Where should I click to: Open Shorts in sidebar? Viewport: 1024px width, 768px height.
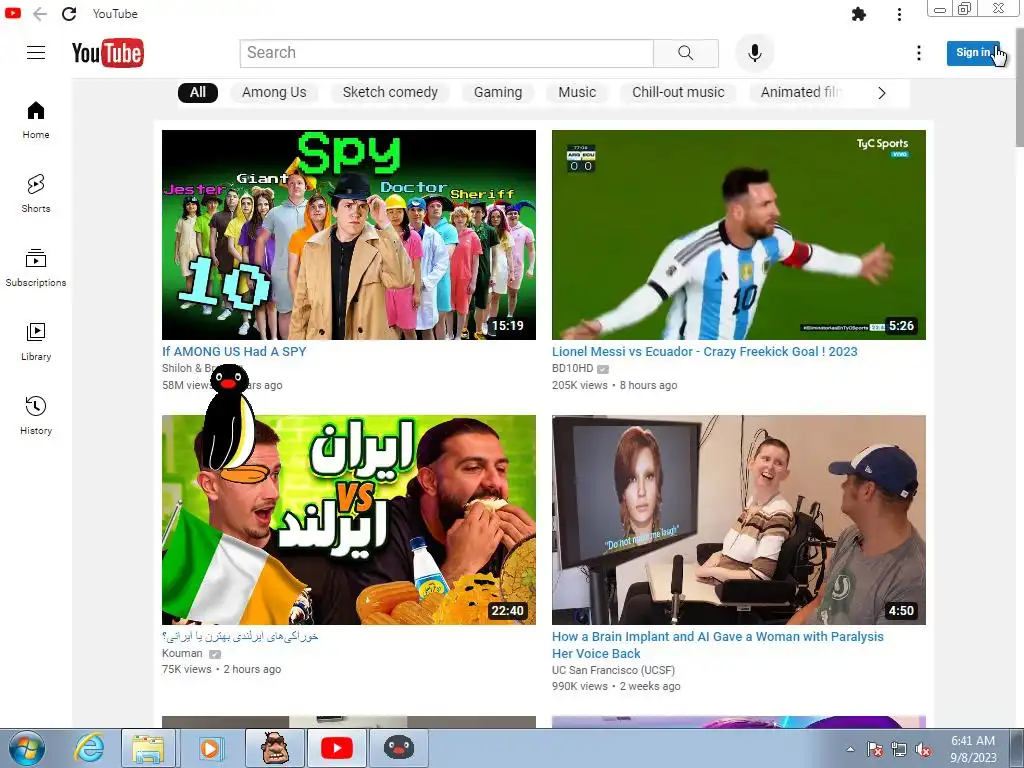click(36, 194)
